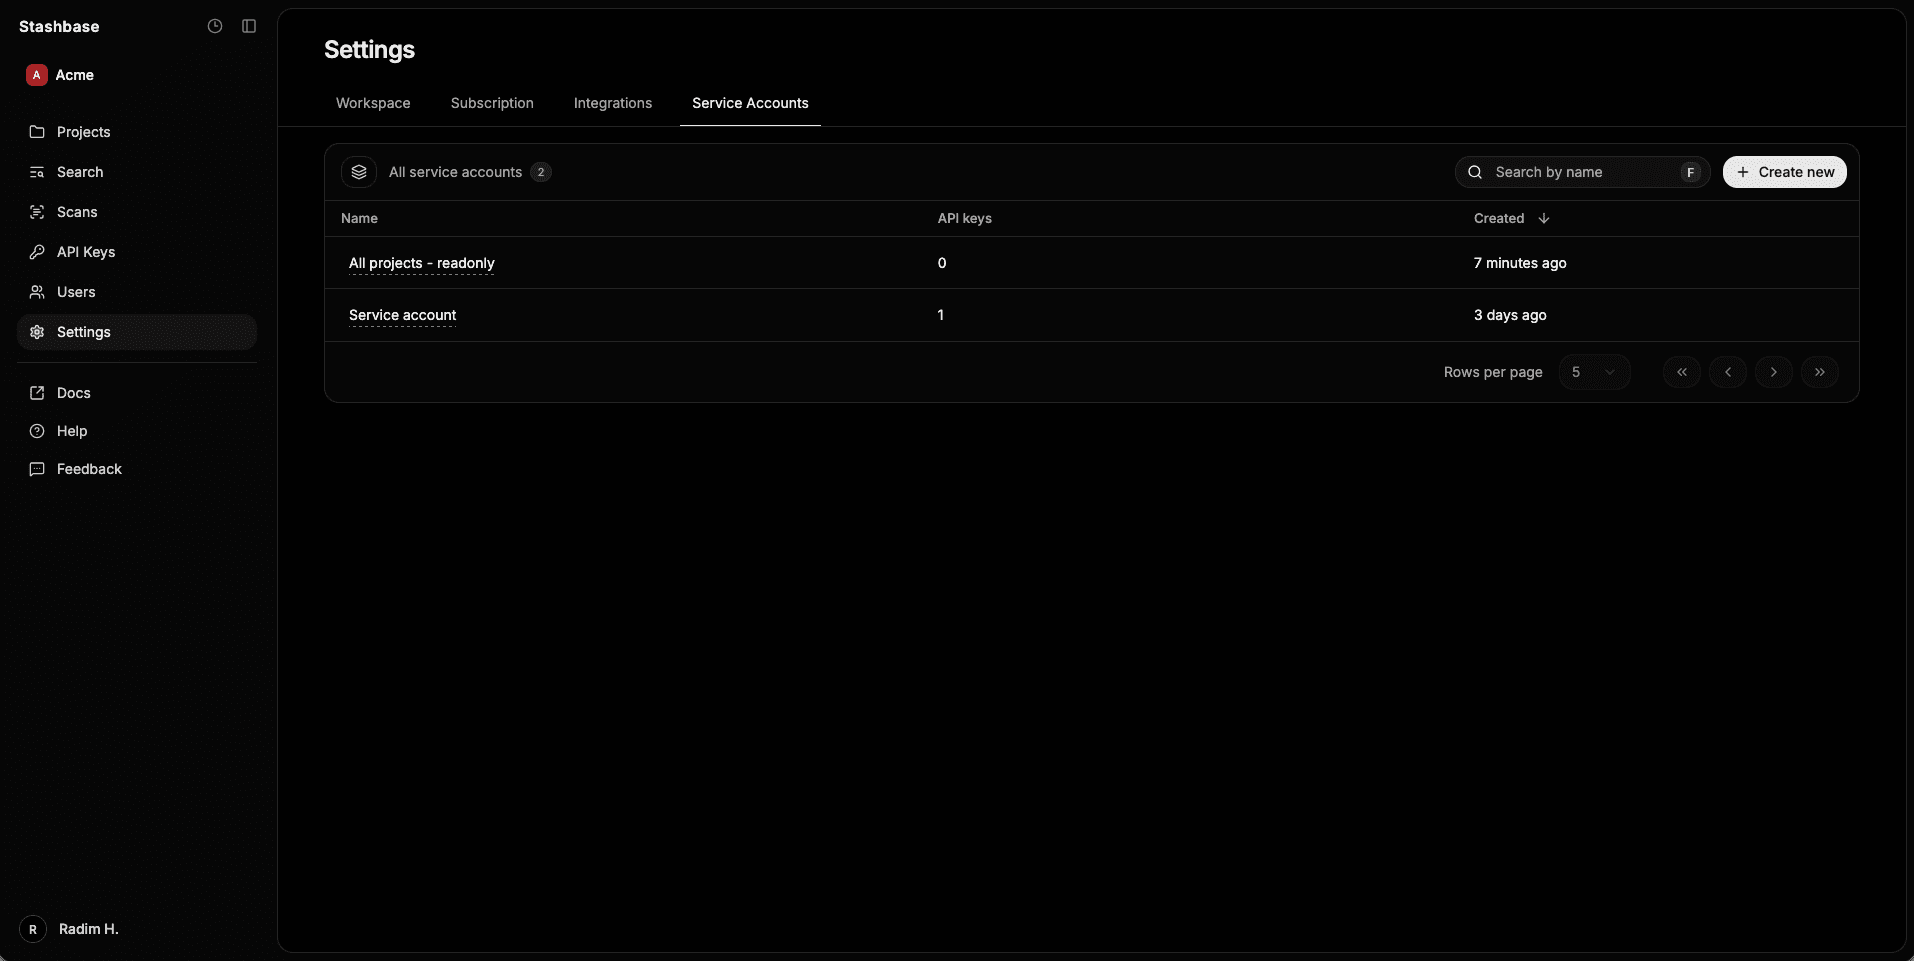Click the Scans sidebar icon
The width and height of the screenshot is (1914, 961).
pyautogui.click(x=37, y=212)
